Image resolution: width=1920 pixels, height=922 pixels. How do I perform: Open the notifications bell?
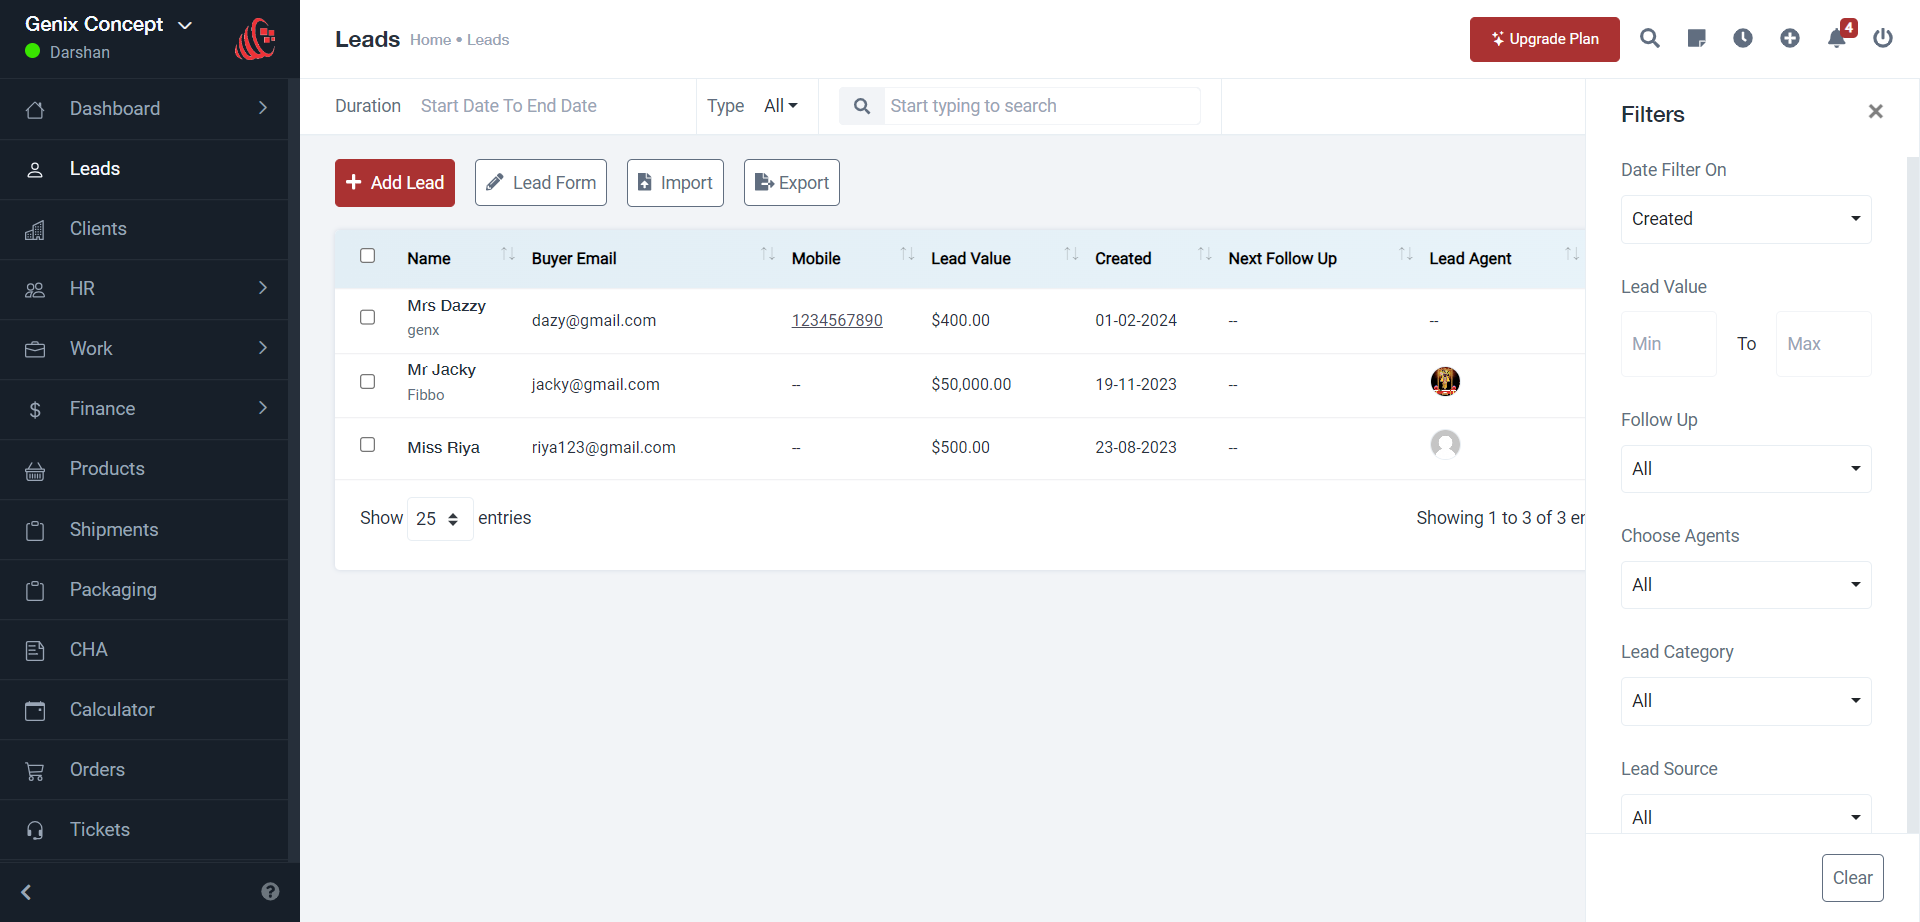click(1837, 38)
